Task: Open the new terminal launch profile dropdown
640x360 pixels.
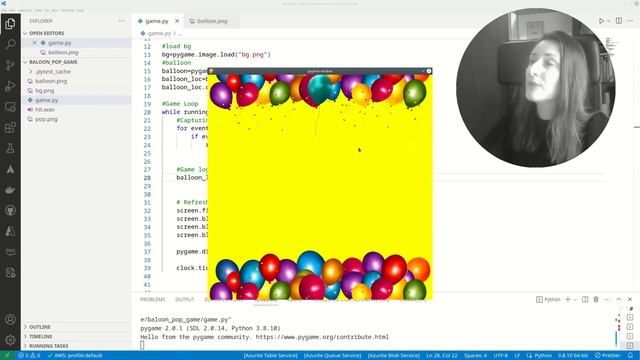Action: pyautogui.click(x=575, y=300)
